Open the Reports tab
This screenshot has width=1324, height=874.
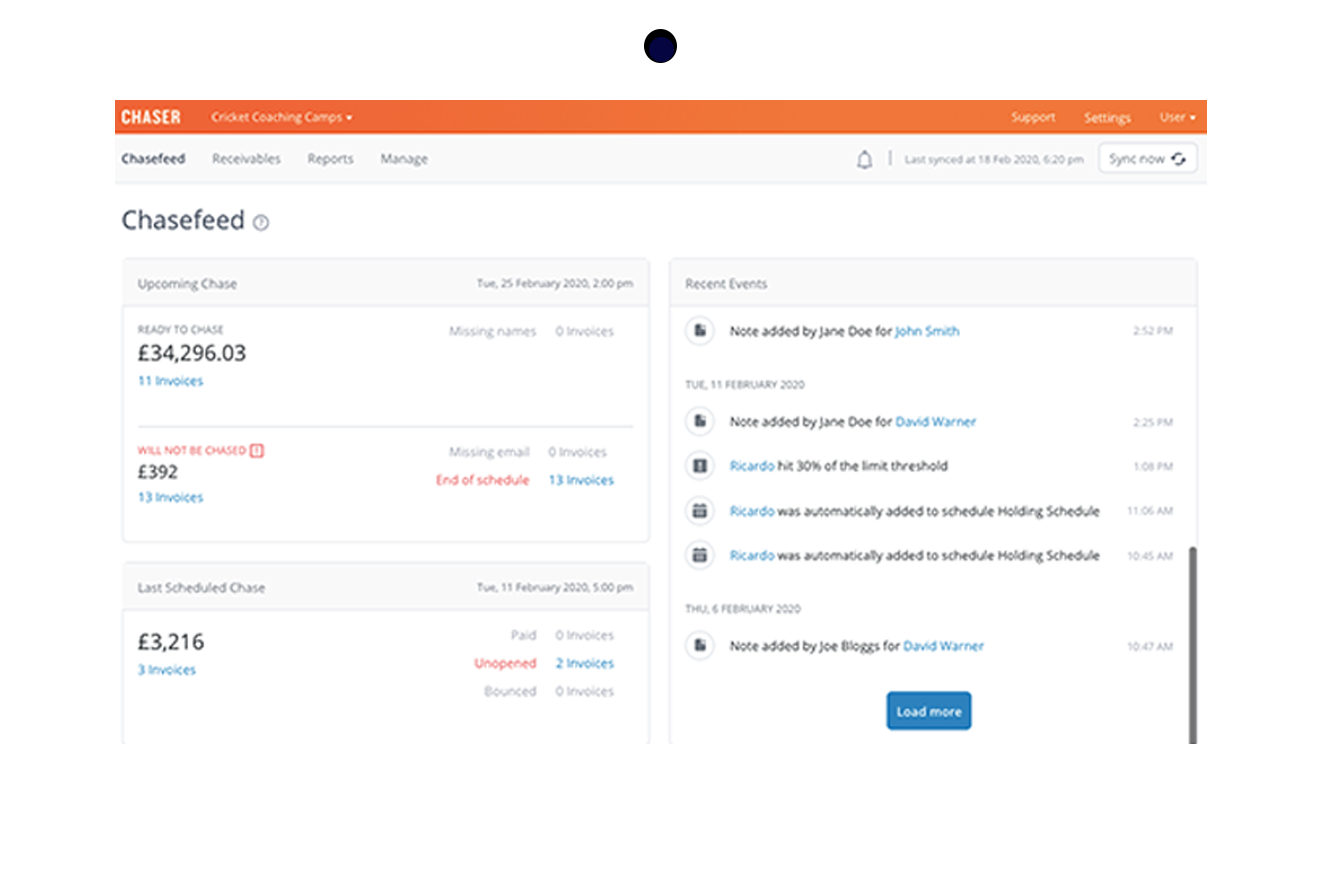coord(330,159)
